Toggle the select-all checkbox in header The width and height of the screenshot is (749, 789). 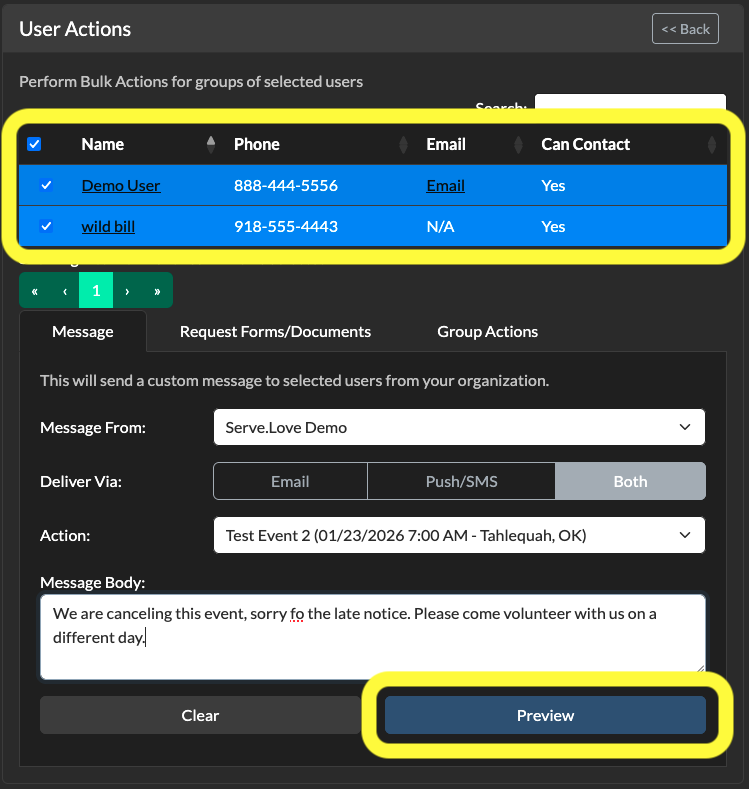pos(34,144)
